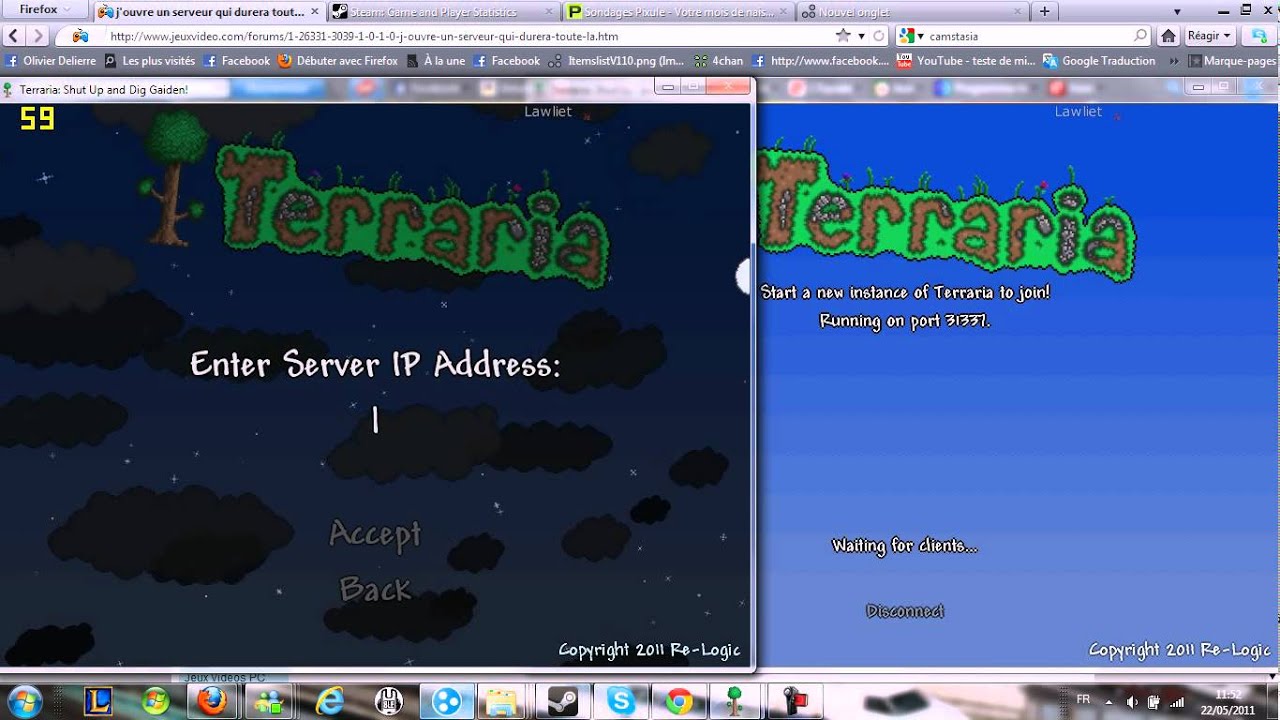Click Accept in the Terraria client window
This screenshot has height=720, width=1280.
(375, 534)
